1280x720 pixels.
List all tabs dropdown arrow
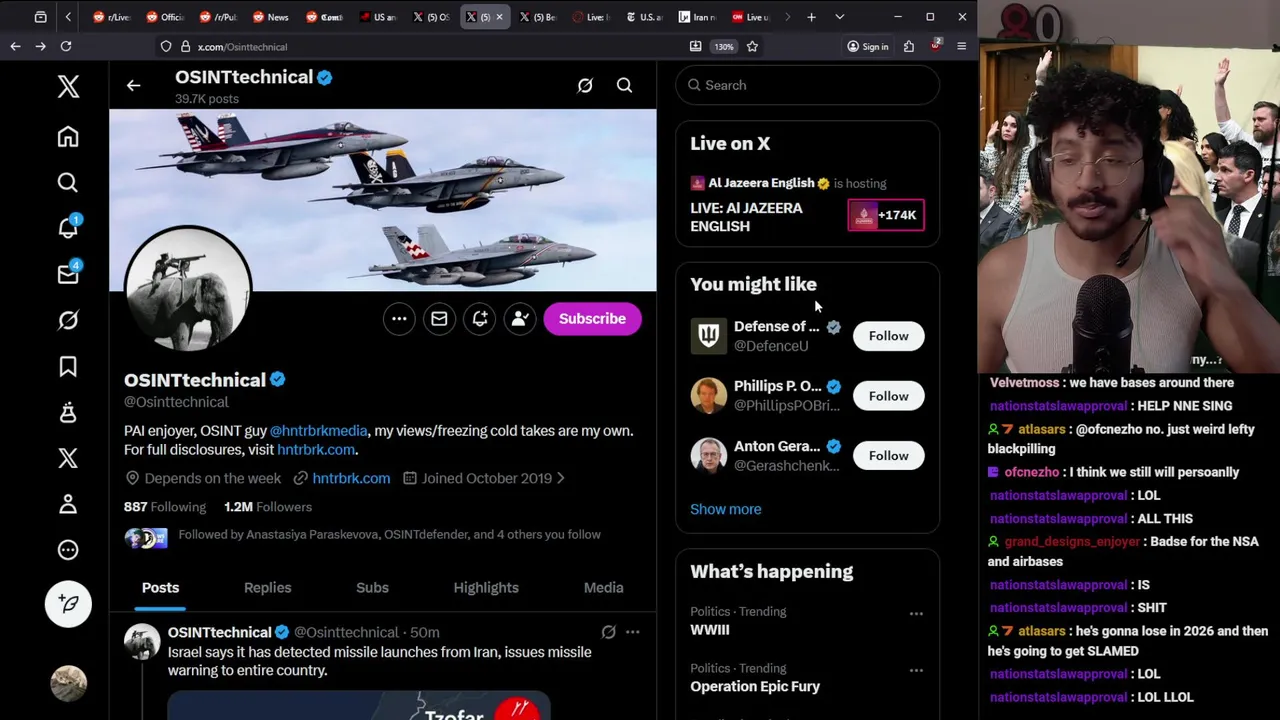click(x=839, y=17)
